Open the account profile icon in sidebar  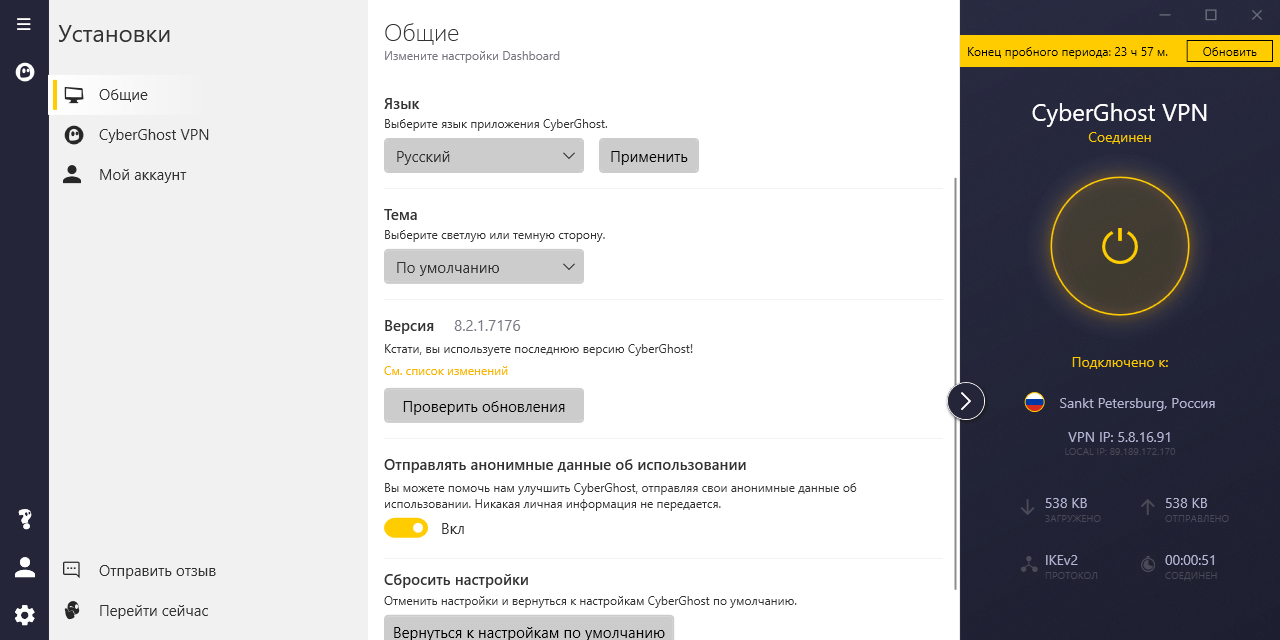[x=25, y=567]
